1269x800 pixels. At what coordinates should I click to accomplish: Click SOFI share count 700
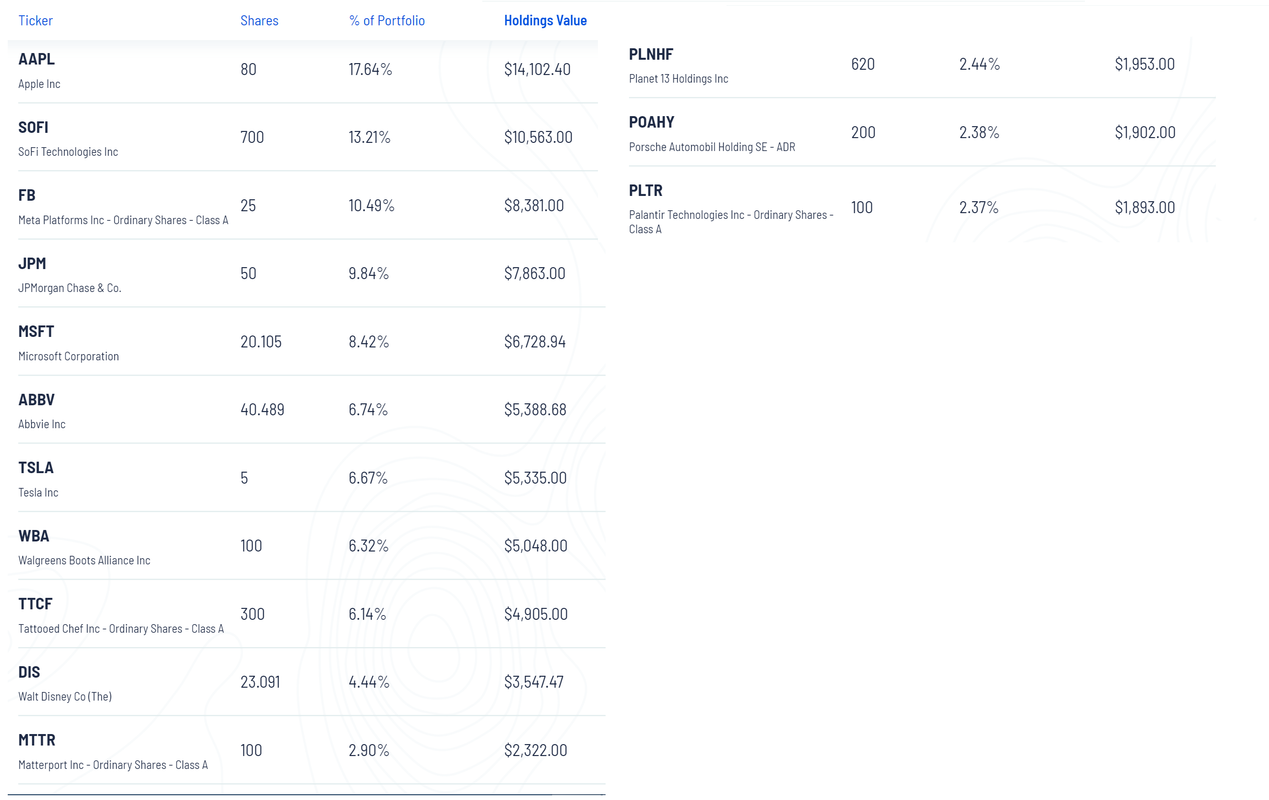(x=252, y=137)
